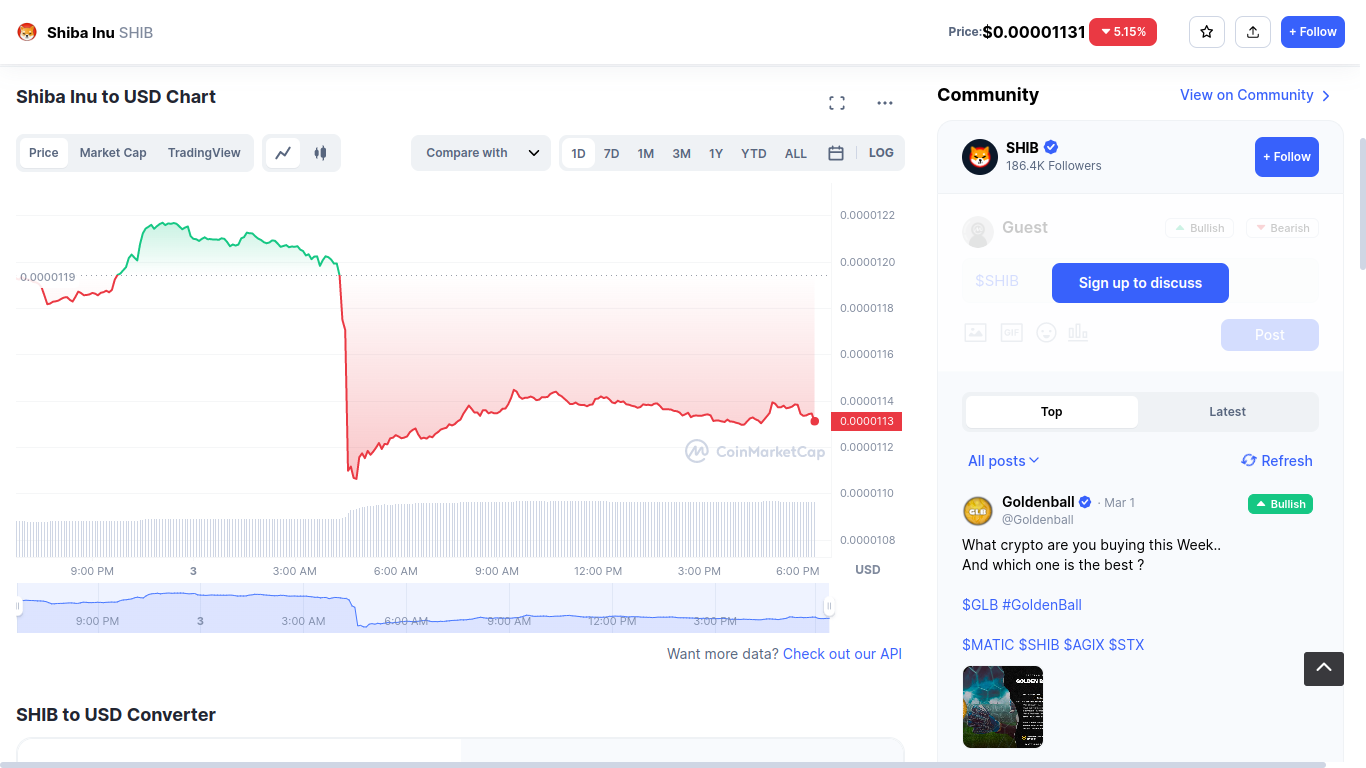Click Sign up to discuss button
Viewport: 1366px width, 768px height.
(x=1140, y=283)
